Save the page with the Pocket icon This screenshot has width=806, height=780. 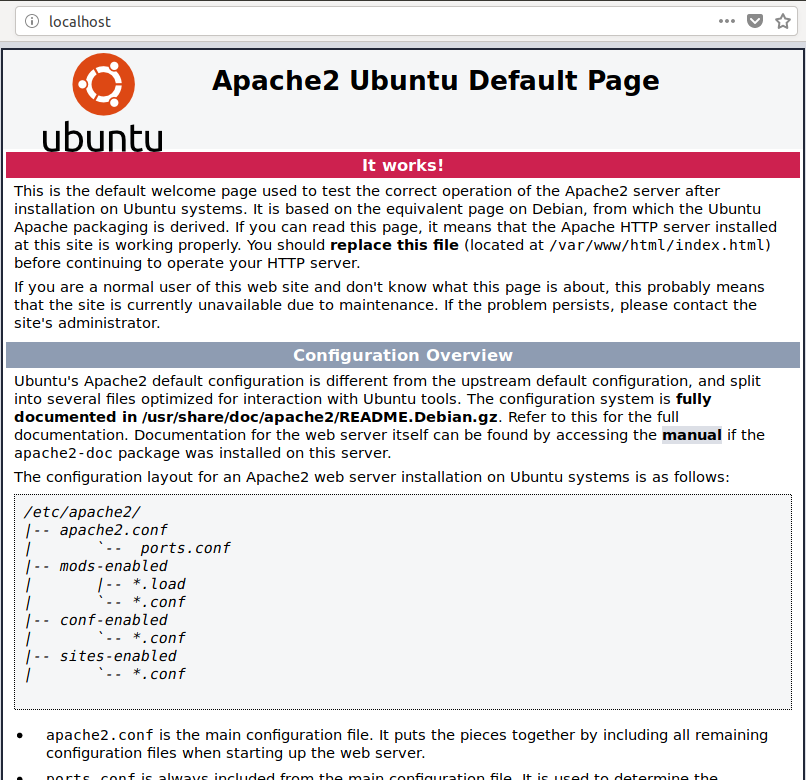point(755,21)
